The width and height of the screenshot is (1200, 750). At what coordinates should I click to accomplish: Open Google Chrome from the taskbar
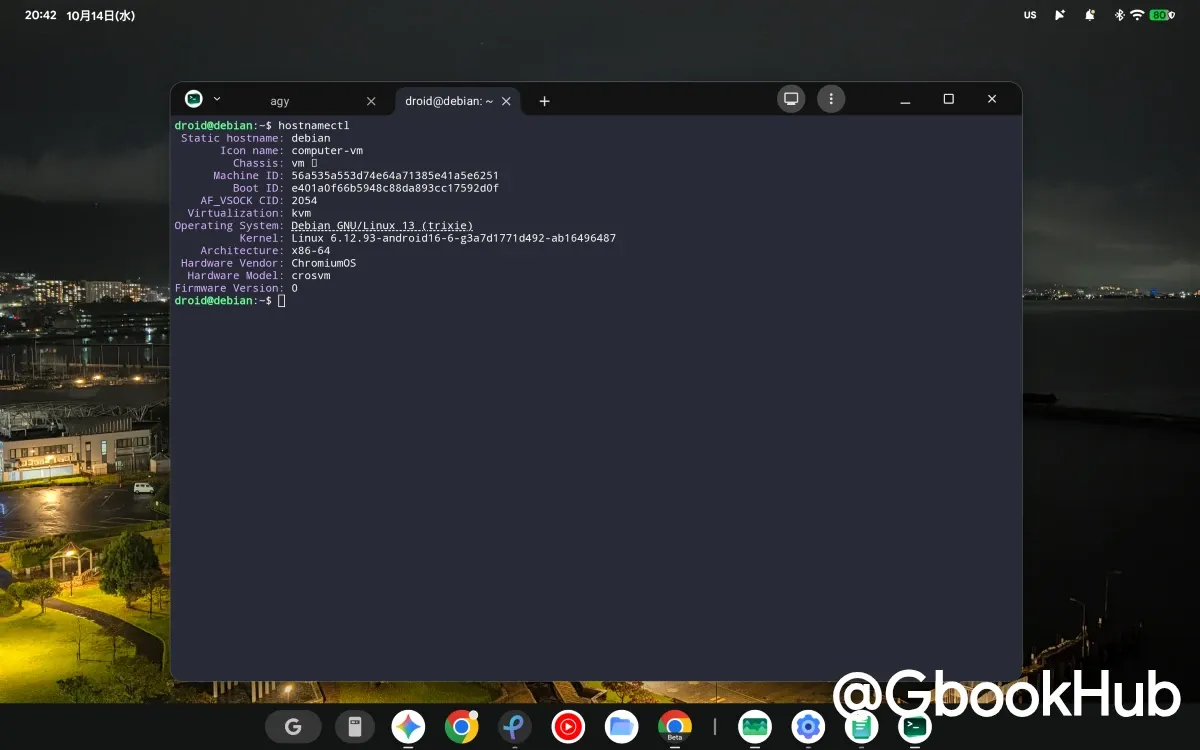click(462, 727)
